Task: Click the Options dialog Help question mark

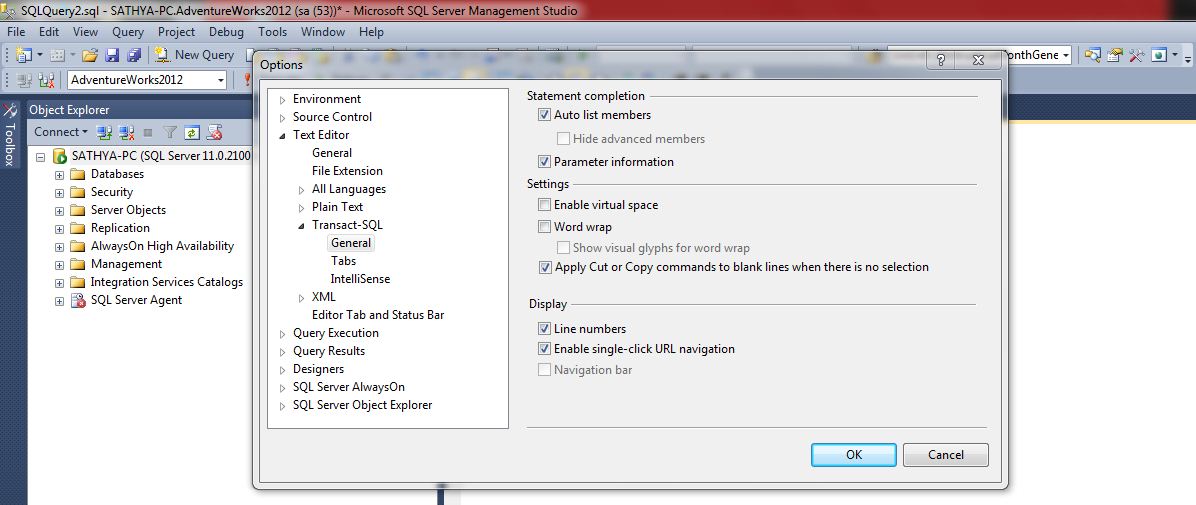Action: click(x=940, y=61)
